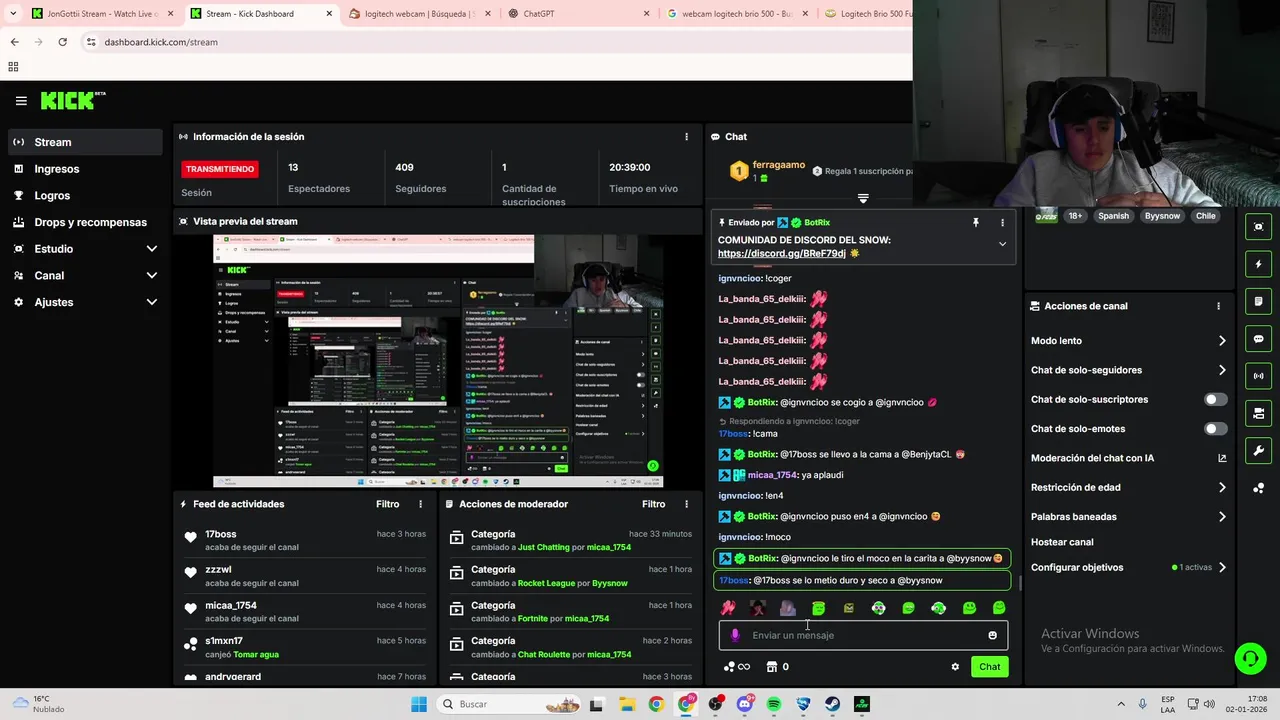Screen dimensions: 1280x720
Task: Click the collapse arrow below gift subscription banner
Action: (863, 198)
